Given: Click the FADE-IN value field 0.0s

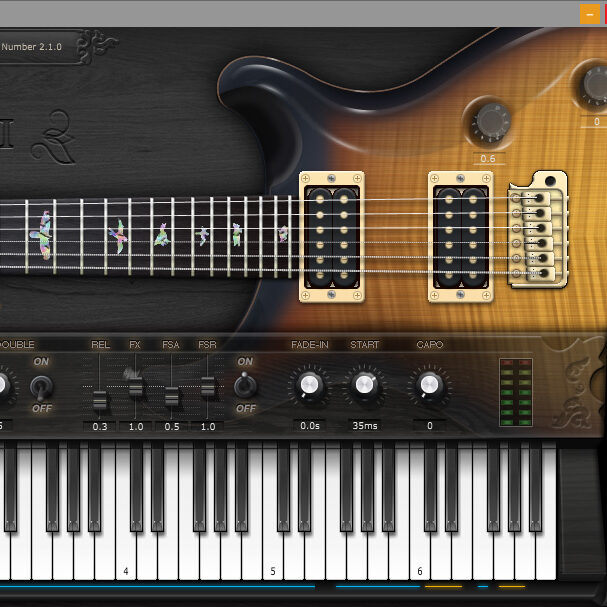Looking at the screenshot, I should 309,425.
